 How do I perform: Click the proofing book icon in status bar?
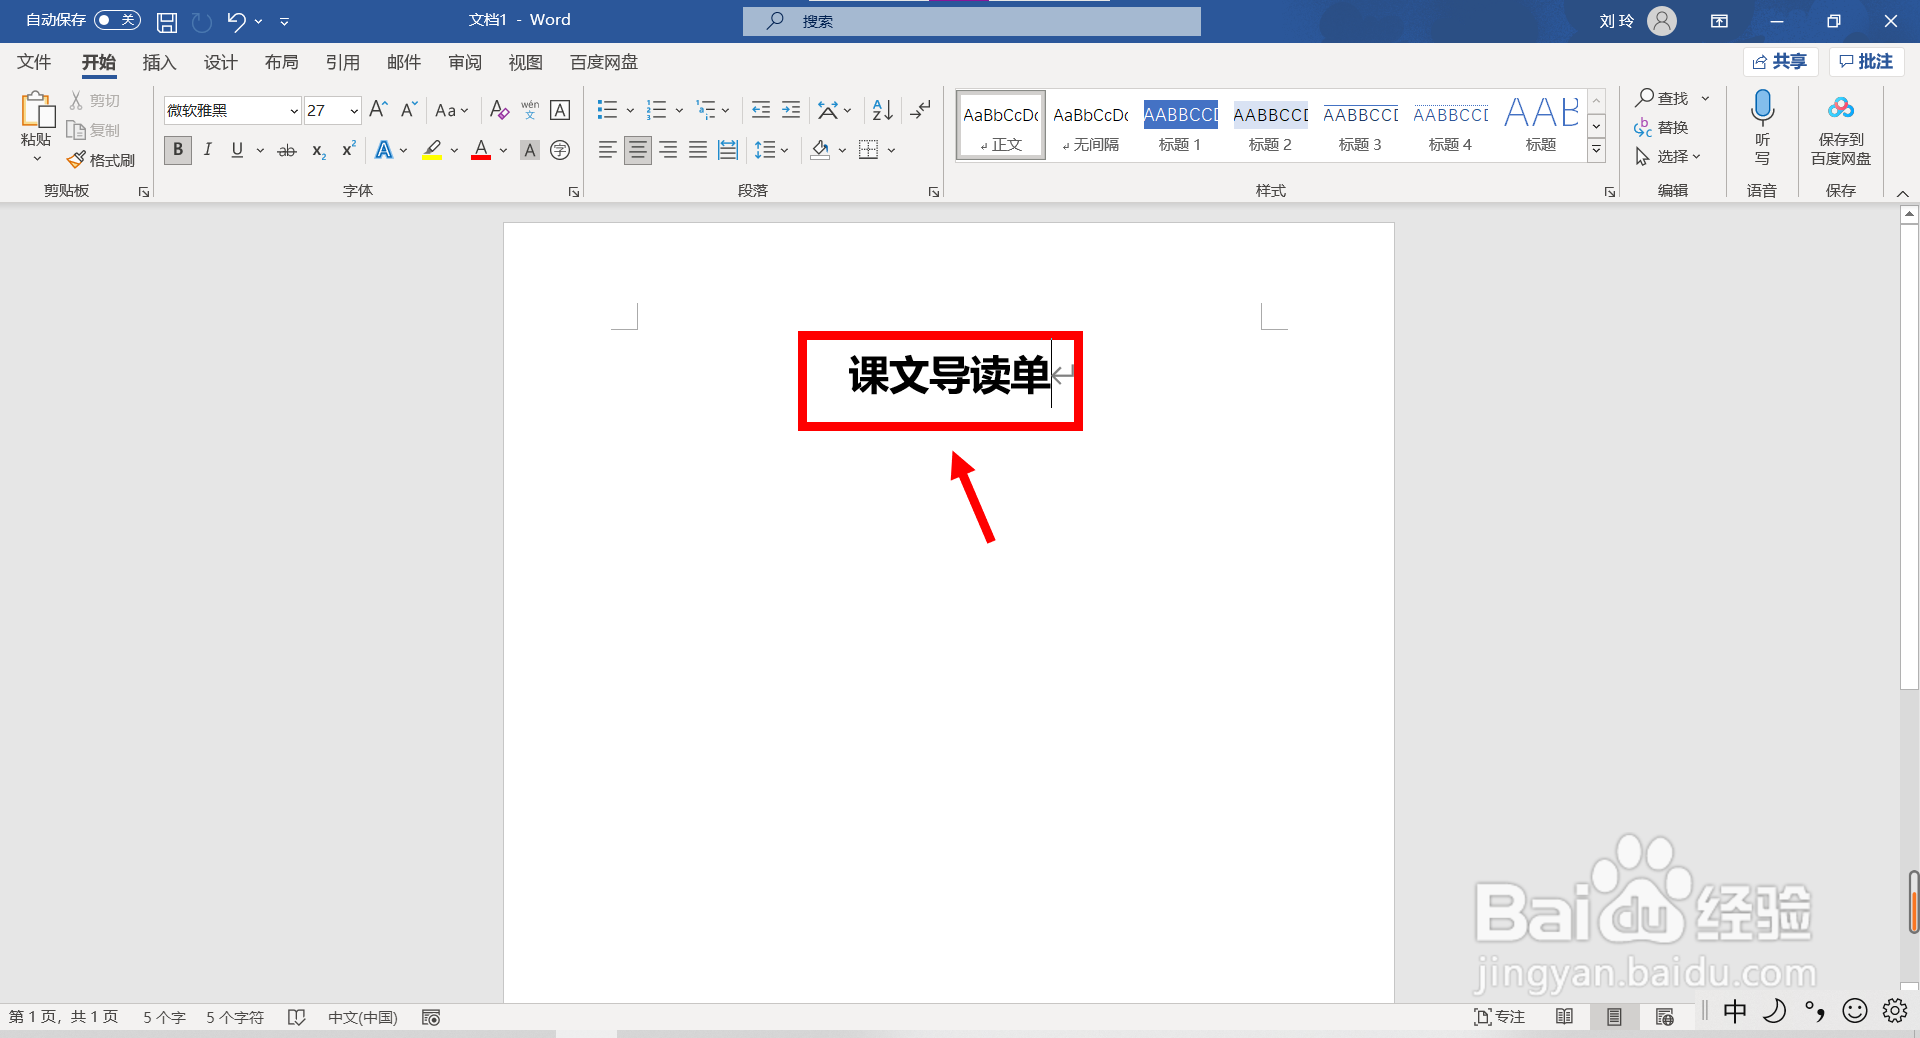point(296,1017)
